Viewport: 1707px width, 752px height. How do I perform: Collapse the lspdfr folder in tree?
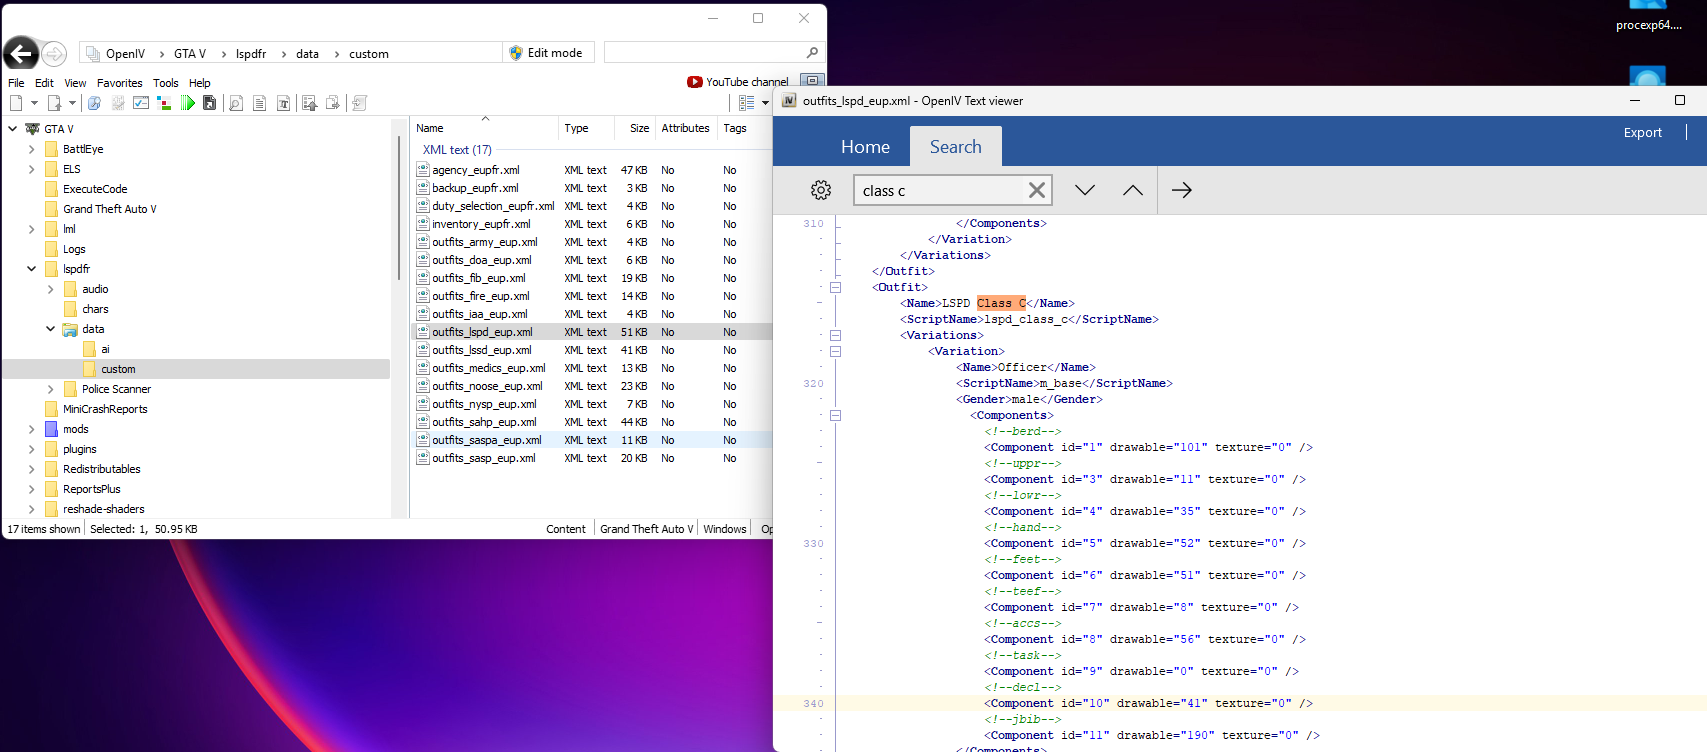(x=31, y=269)
